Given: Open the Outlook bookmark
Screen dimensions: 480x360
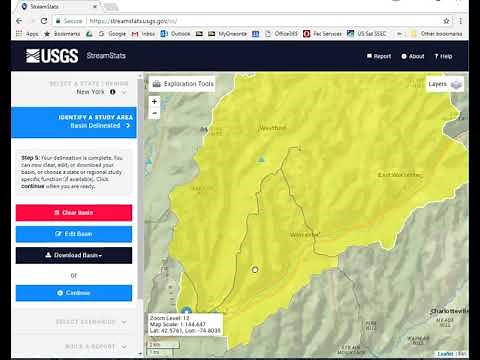Looking at the screenshot, I should click(x=176, y=34).
